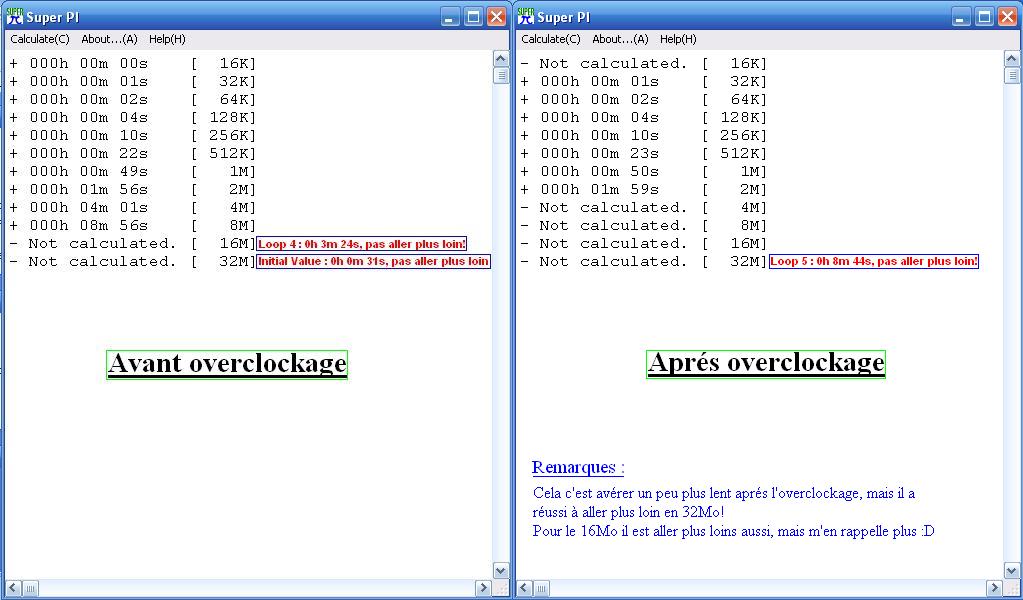Click horizontal scroll thumb in left window
The width and height of the screenshot is (1023, 600).
[x=30, y=588]
